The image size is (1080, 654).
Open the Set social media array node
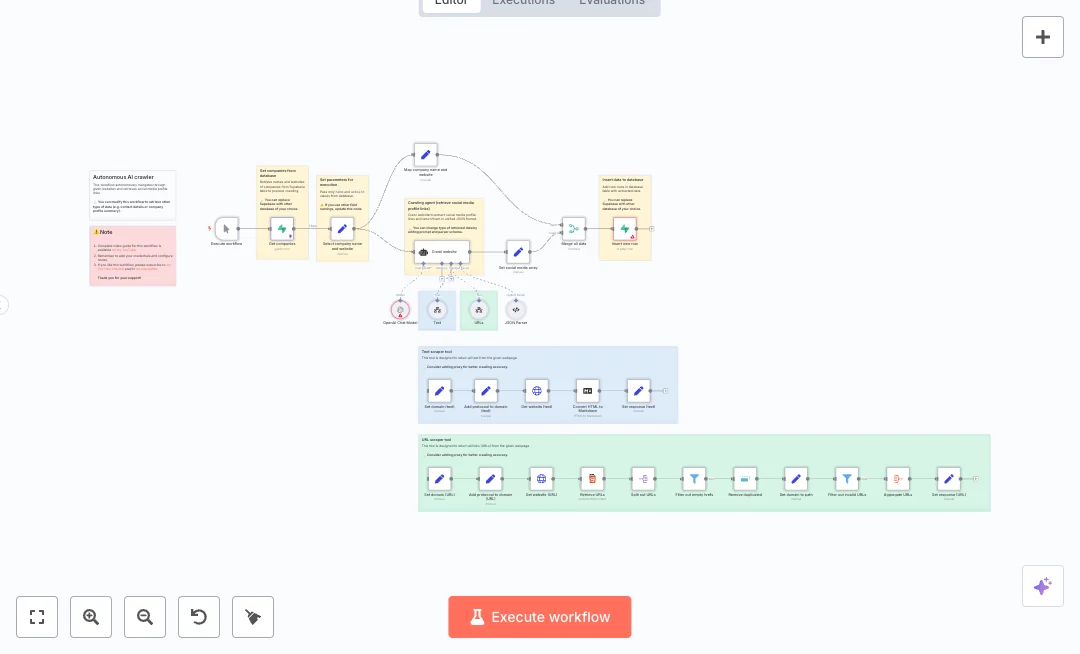pyautogui.click(x=518, y=252)
